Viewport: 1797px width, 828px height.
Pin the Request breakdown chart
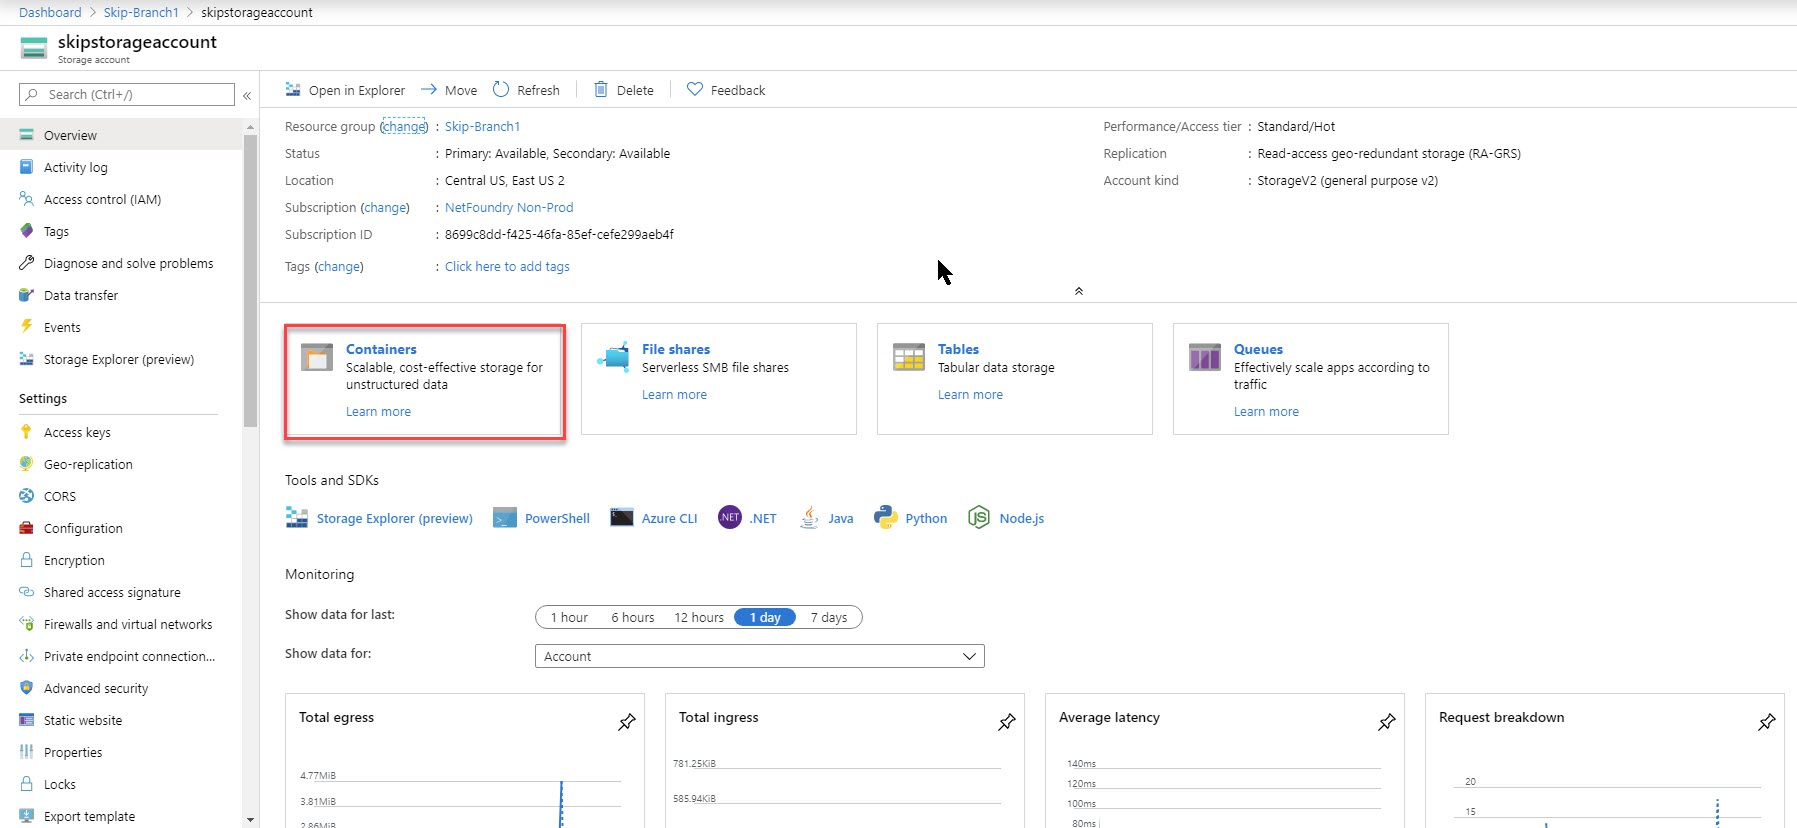[1767, 722]
